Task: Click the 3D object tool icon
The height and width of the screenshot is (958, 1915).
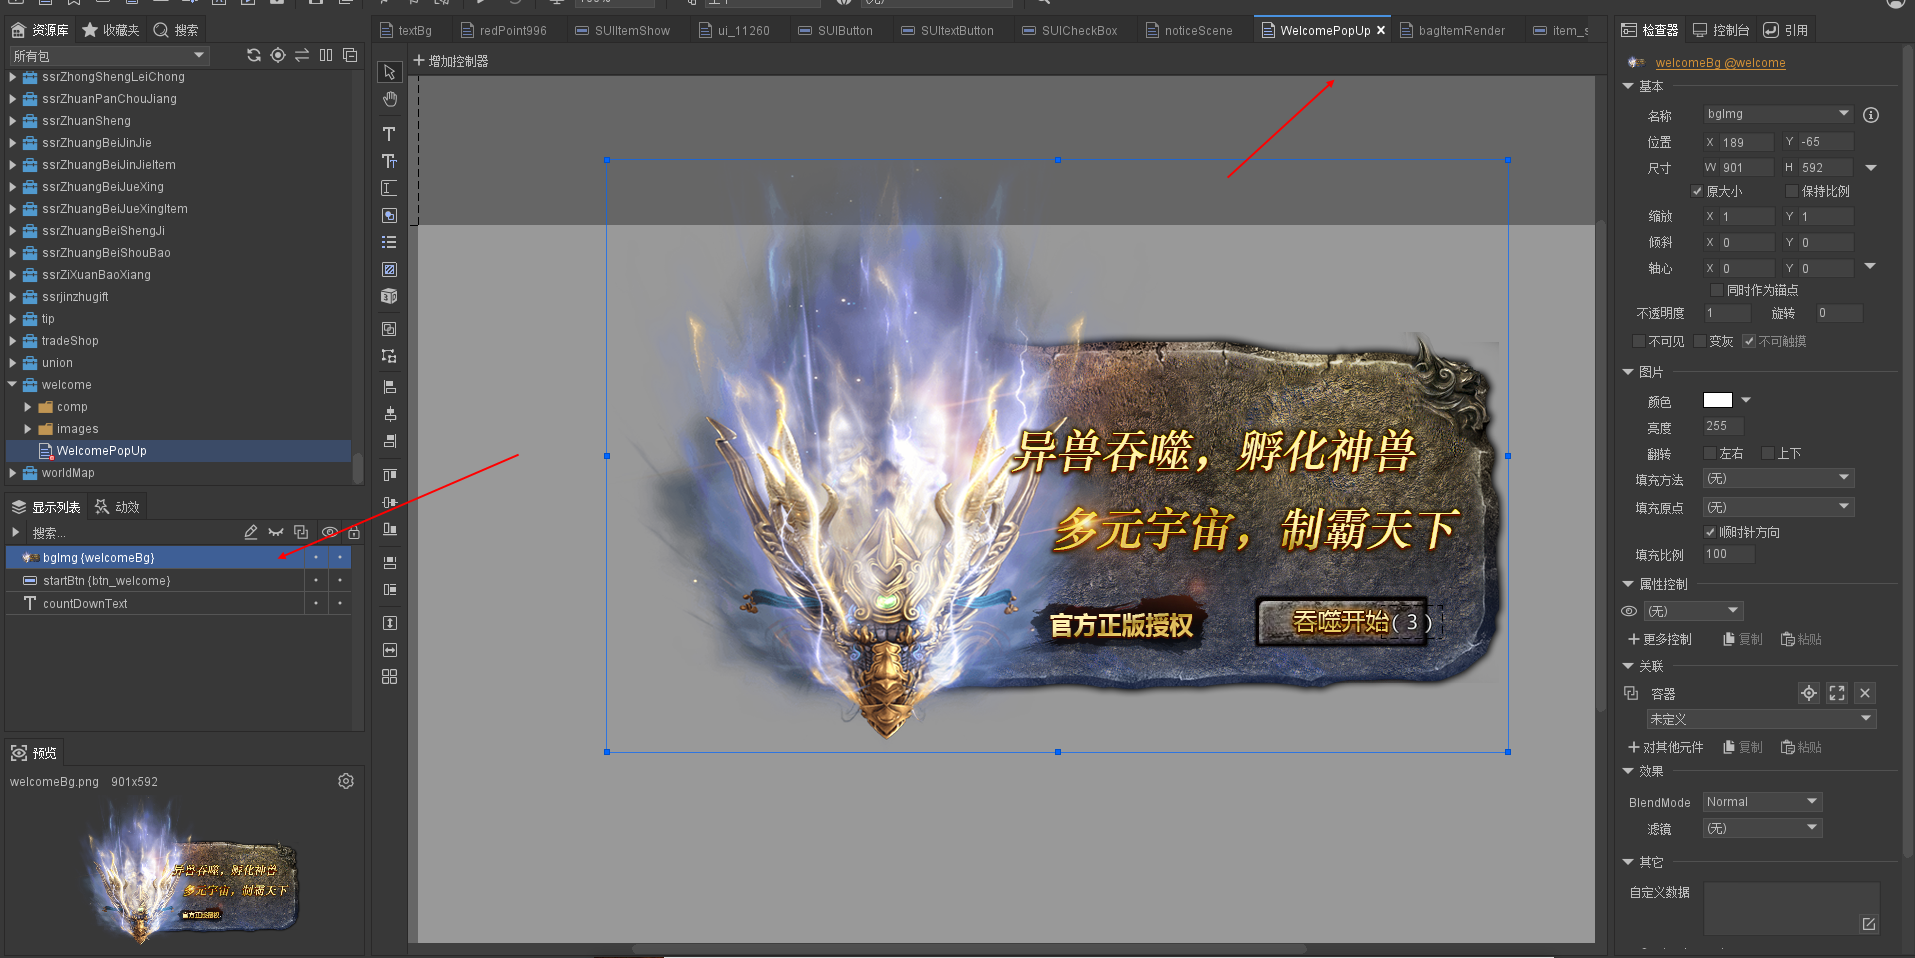Action: click(389, 296)
